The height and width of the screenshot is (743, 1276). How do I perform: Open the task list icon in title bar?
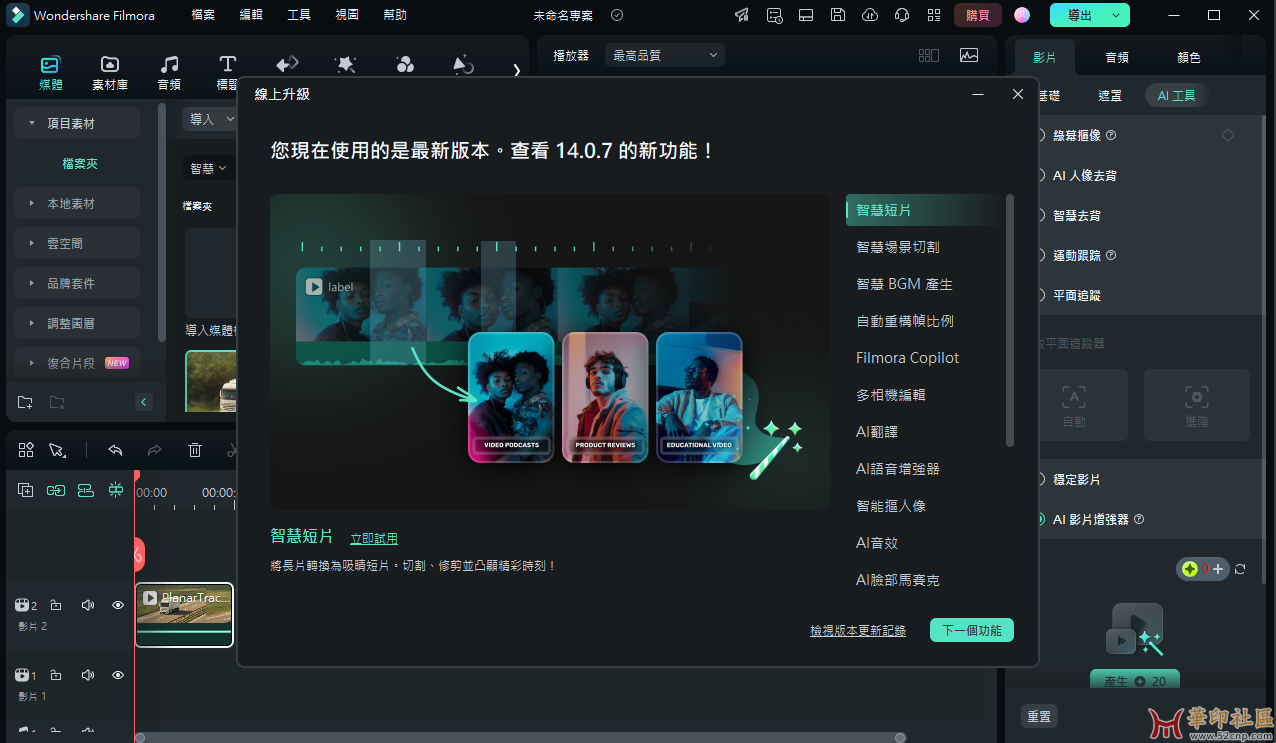pyautogui.click(x=774, y=15)
